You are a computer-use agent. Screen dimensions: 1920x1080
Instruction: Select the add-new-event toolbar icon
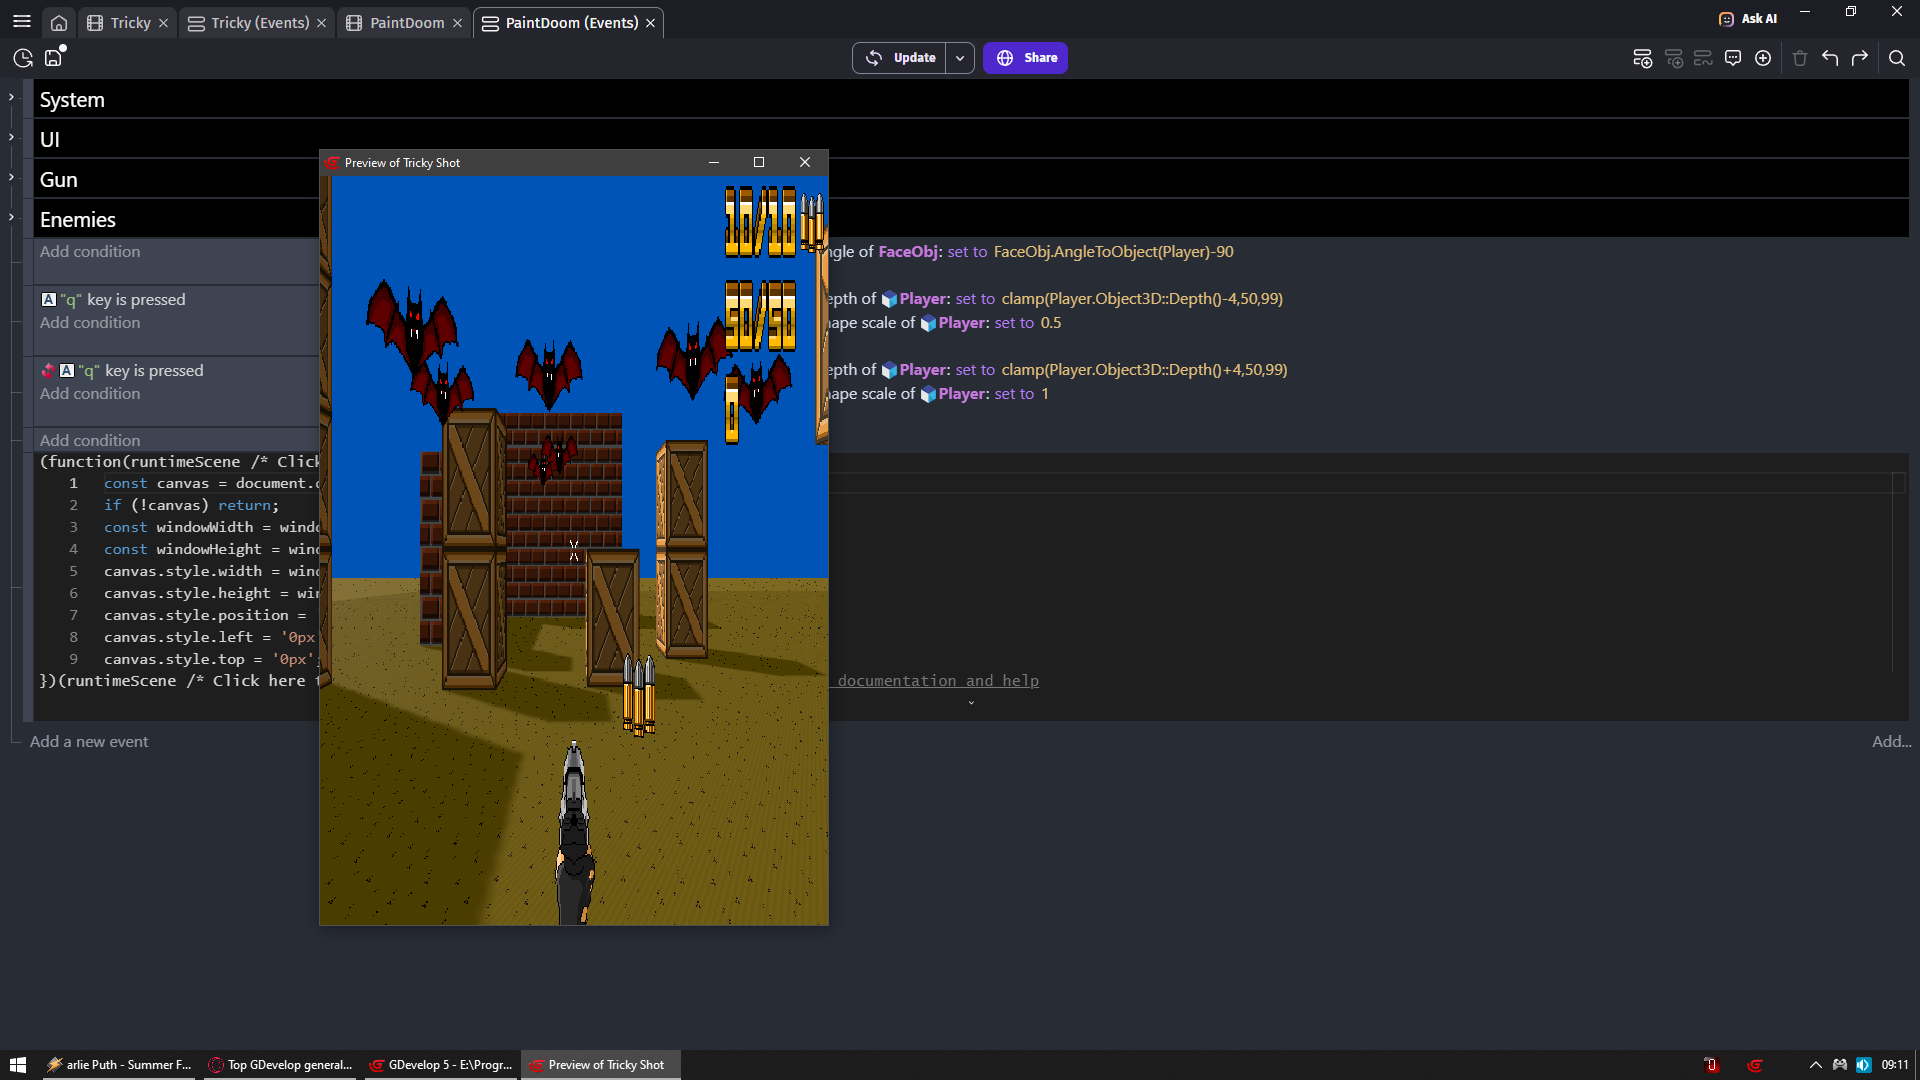(1643, 58)
